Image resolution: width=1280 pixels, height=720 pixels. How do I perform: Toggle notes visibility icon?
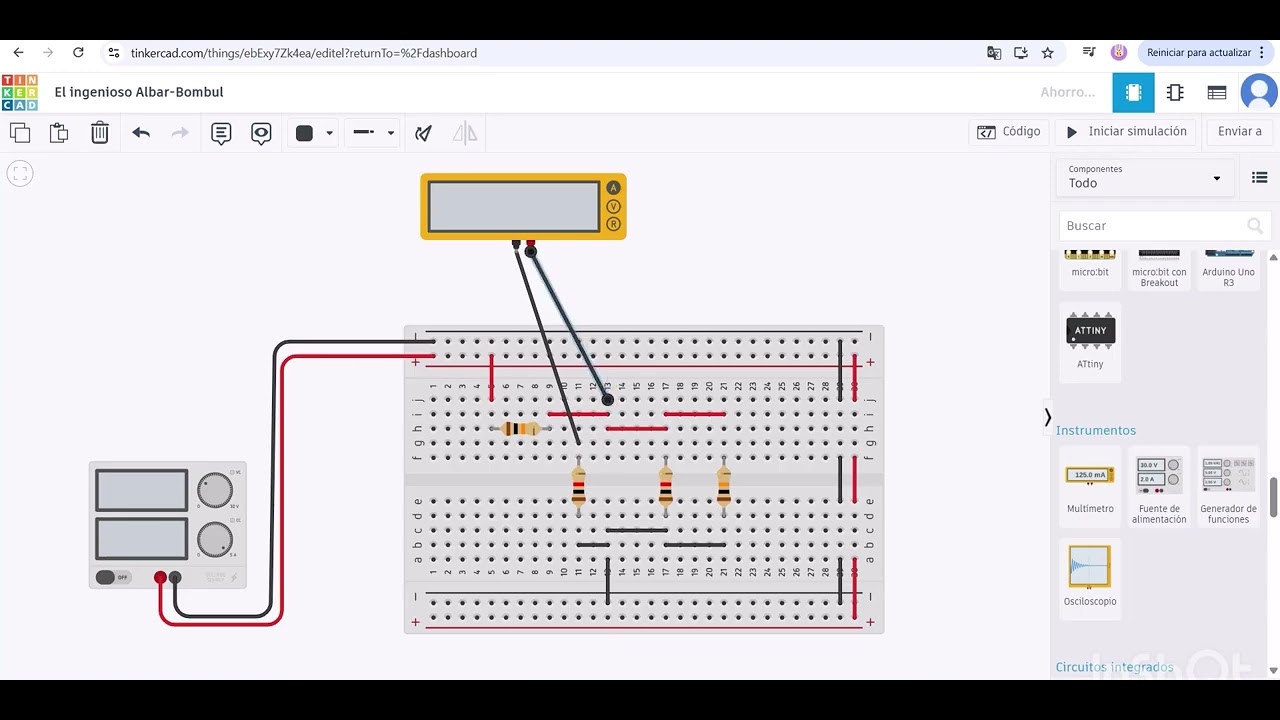(261, 133)
